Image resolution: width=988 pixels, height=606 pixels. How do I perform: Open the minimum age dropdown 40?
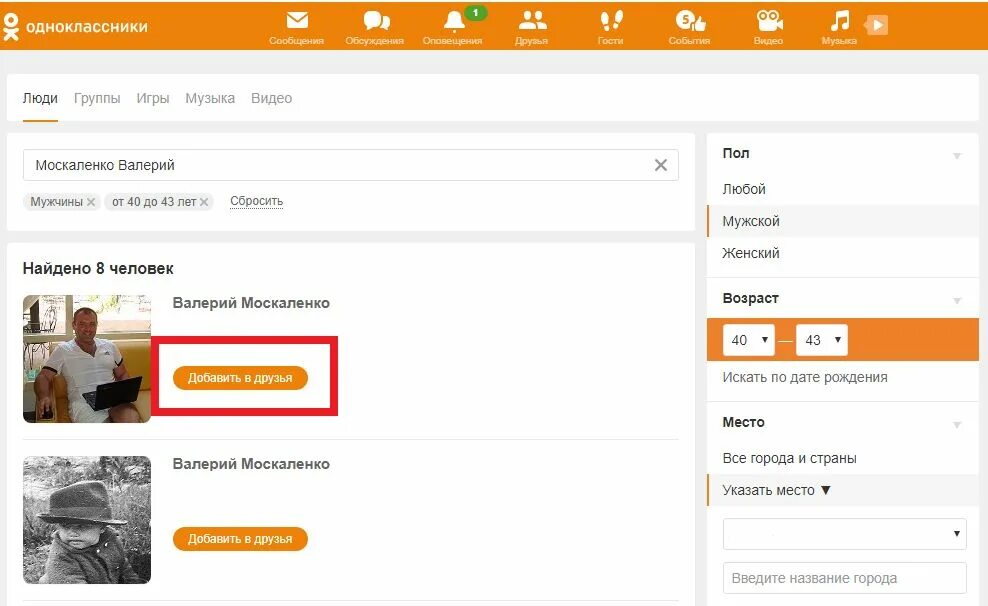[749, 340]
